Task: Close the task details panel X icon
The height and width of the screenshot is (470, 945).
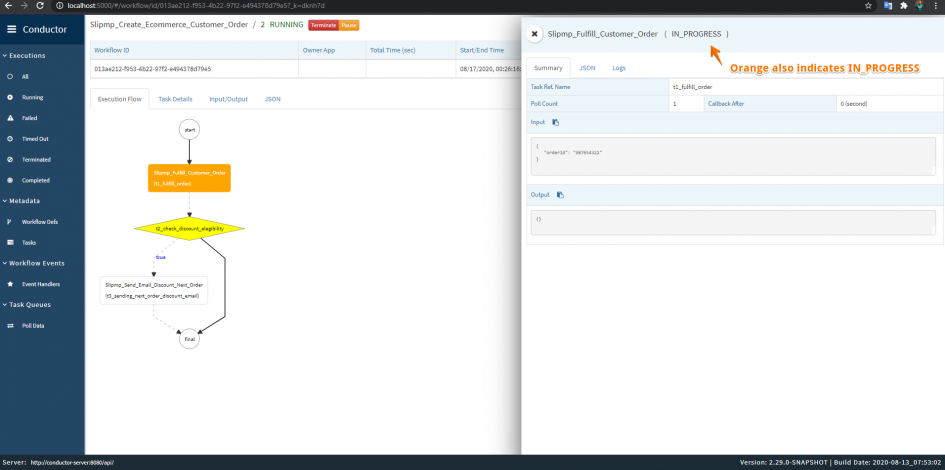Action: click(x=535, y=34)
